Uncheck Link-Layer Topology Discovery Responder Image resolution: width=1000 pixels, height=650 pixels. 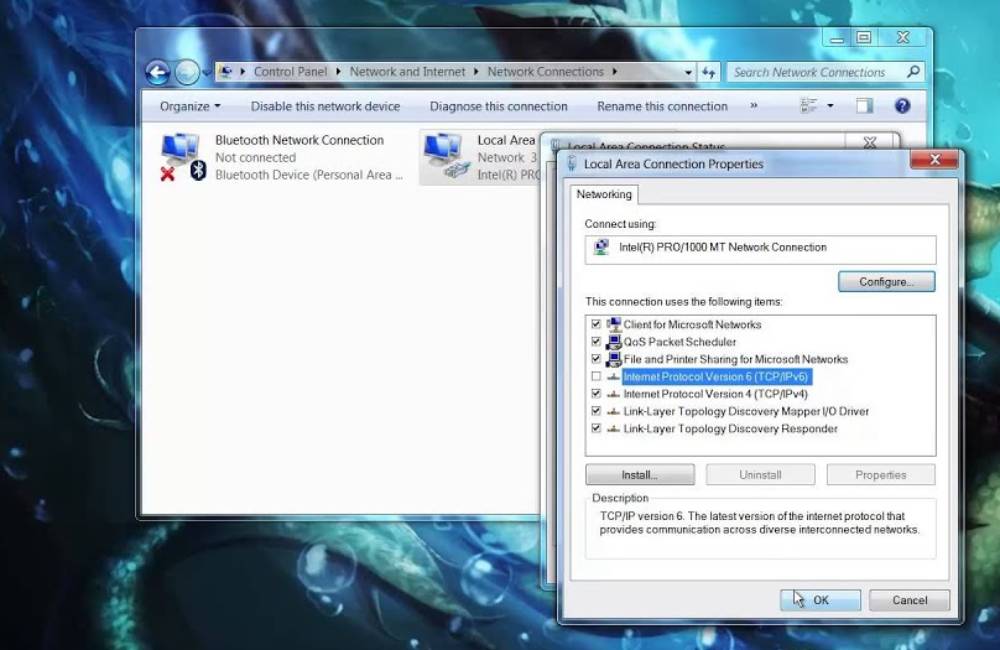(596, 428)
